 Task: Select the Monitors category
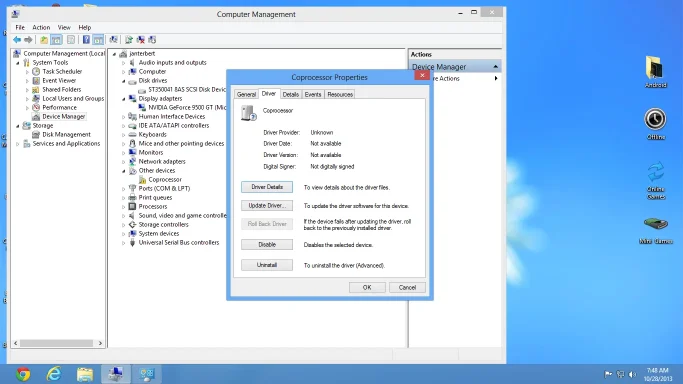[x=151, y=152]
